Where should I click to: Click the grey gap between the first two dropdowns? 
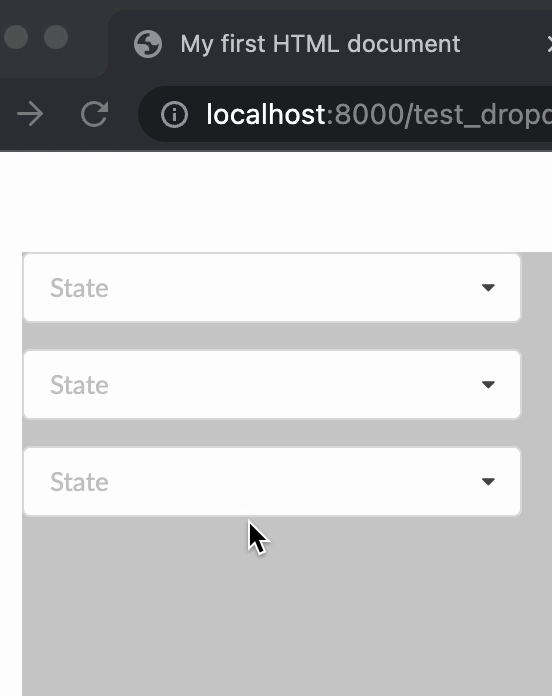pos(272,336)
